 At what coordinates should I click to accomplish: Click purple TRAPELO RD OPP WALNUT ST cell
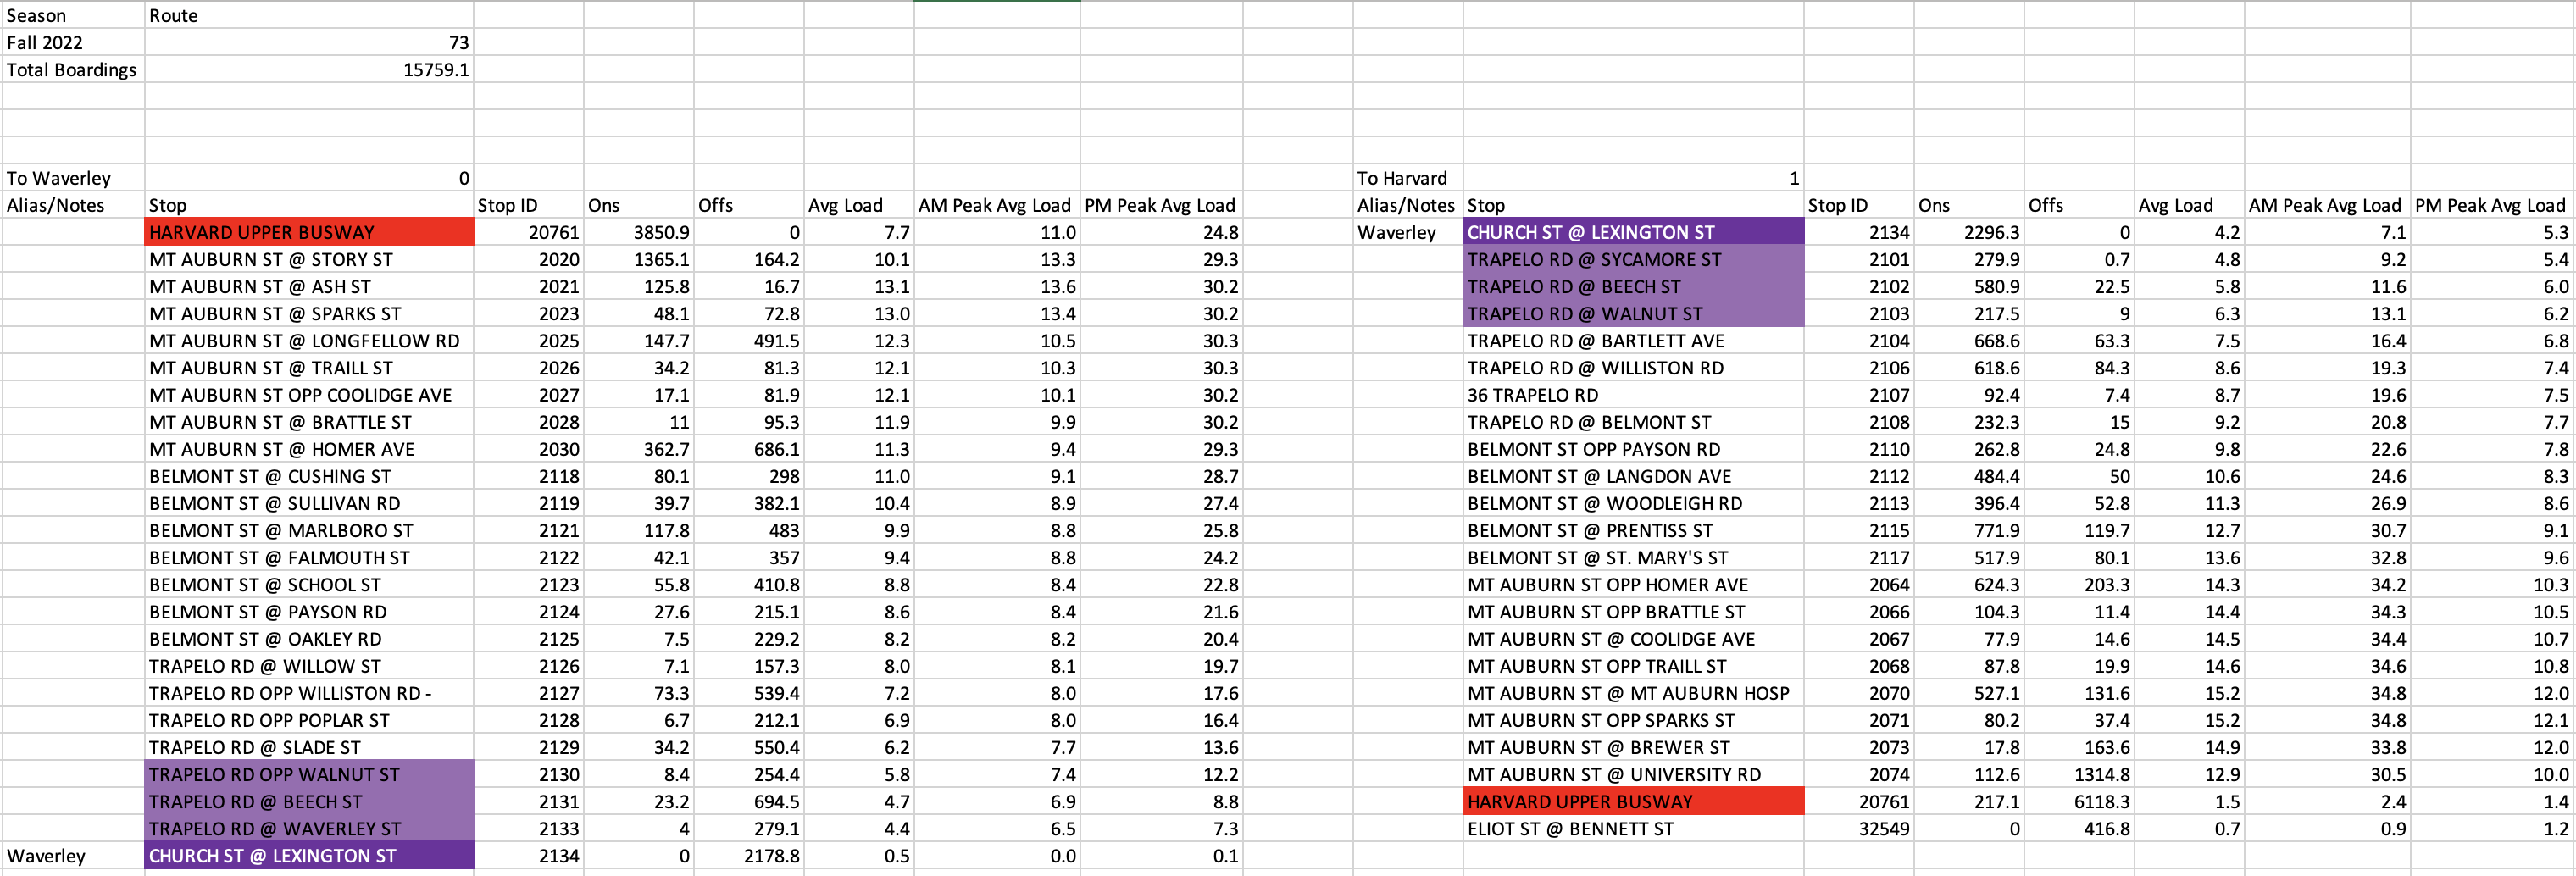point(308,775)
